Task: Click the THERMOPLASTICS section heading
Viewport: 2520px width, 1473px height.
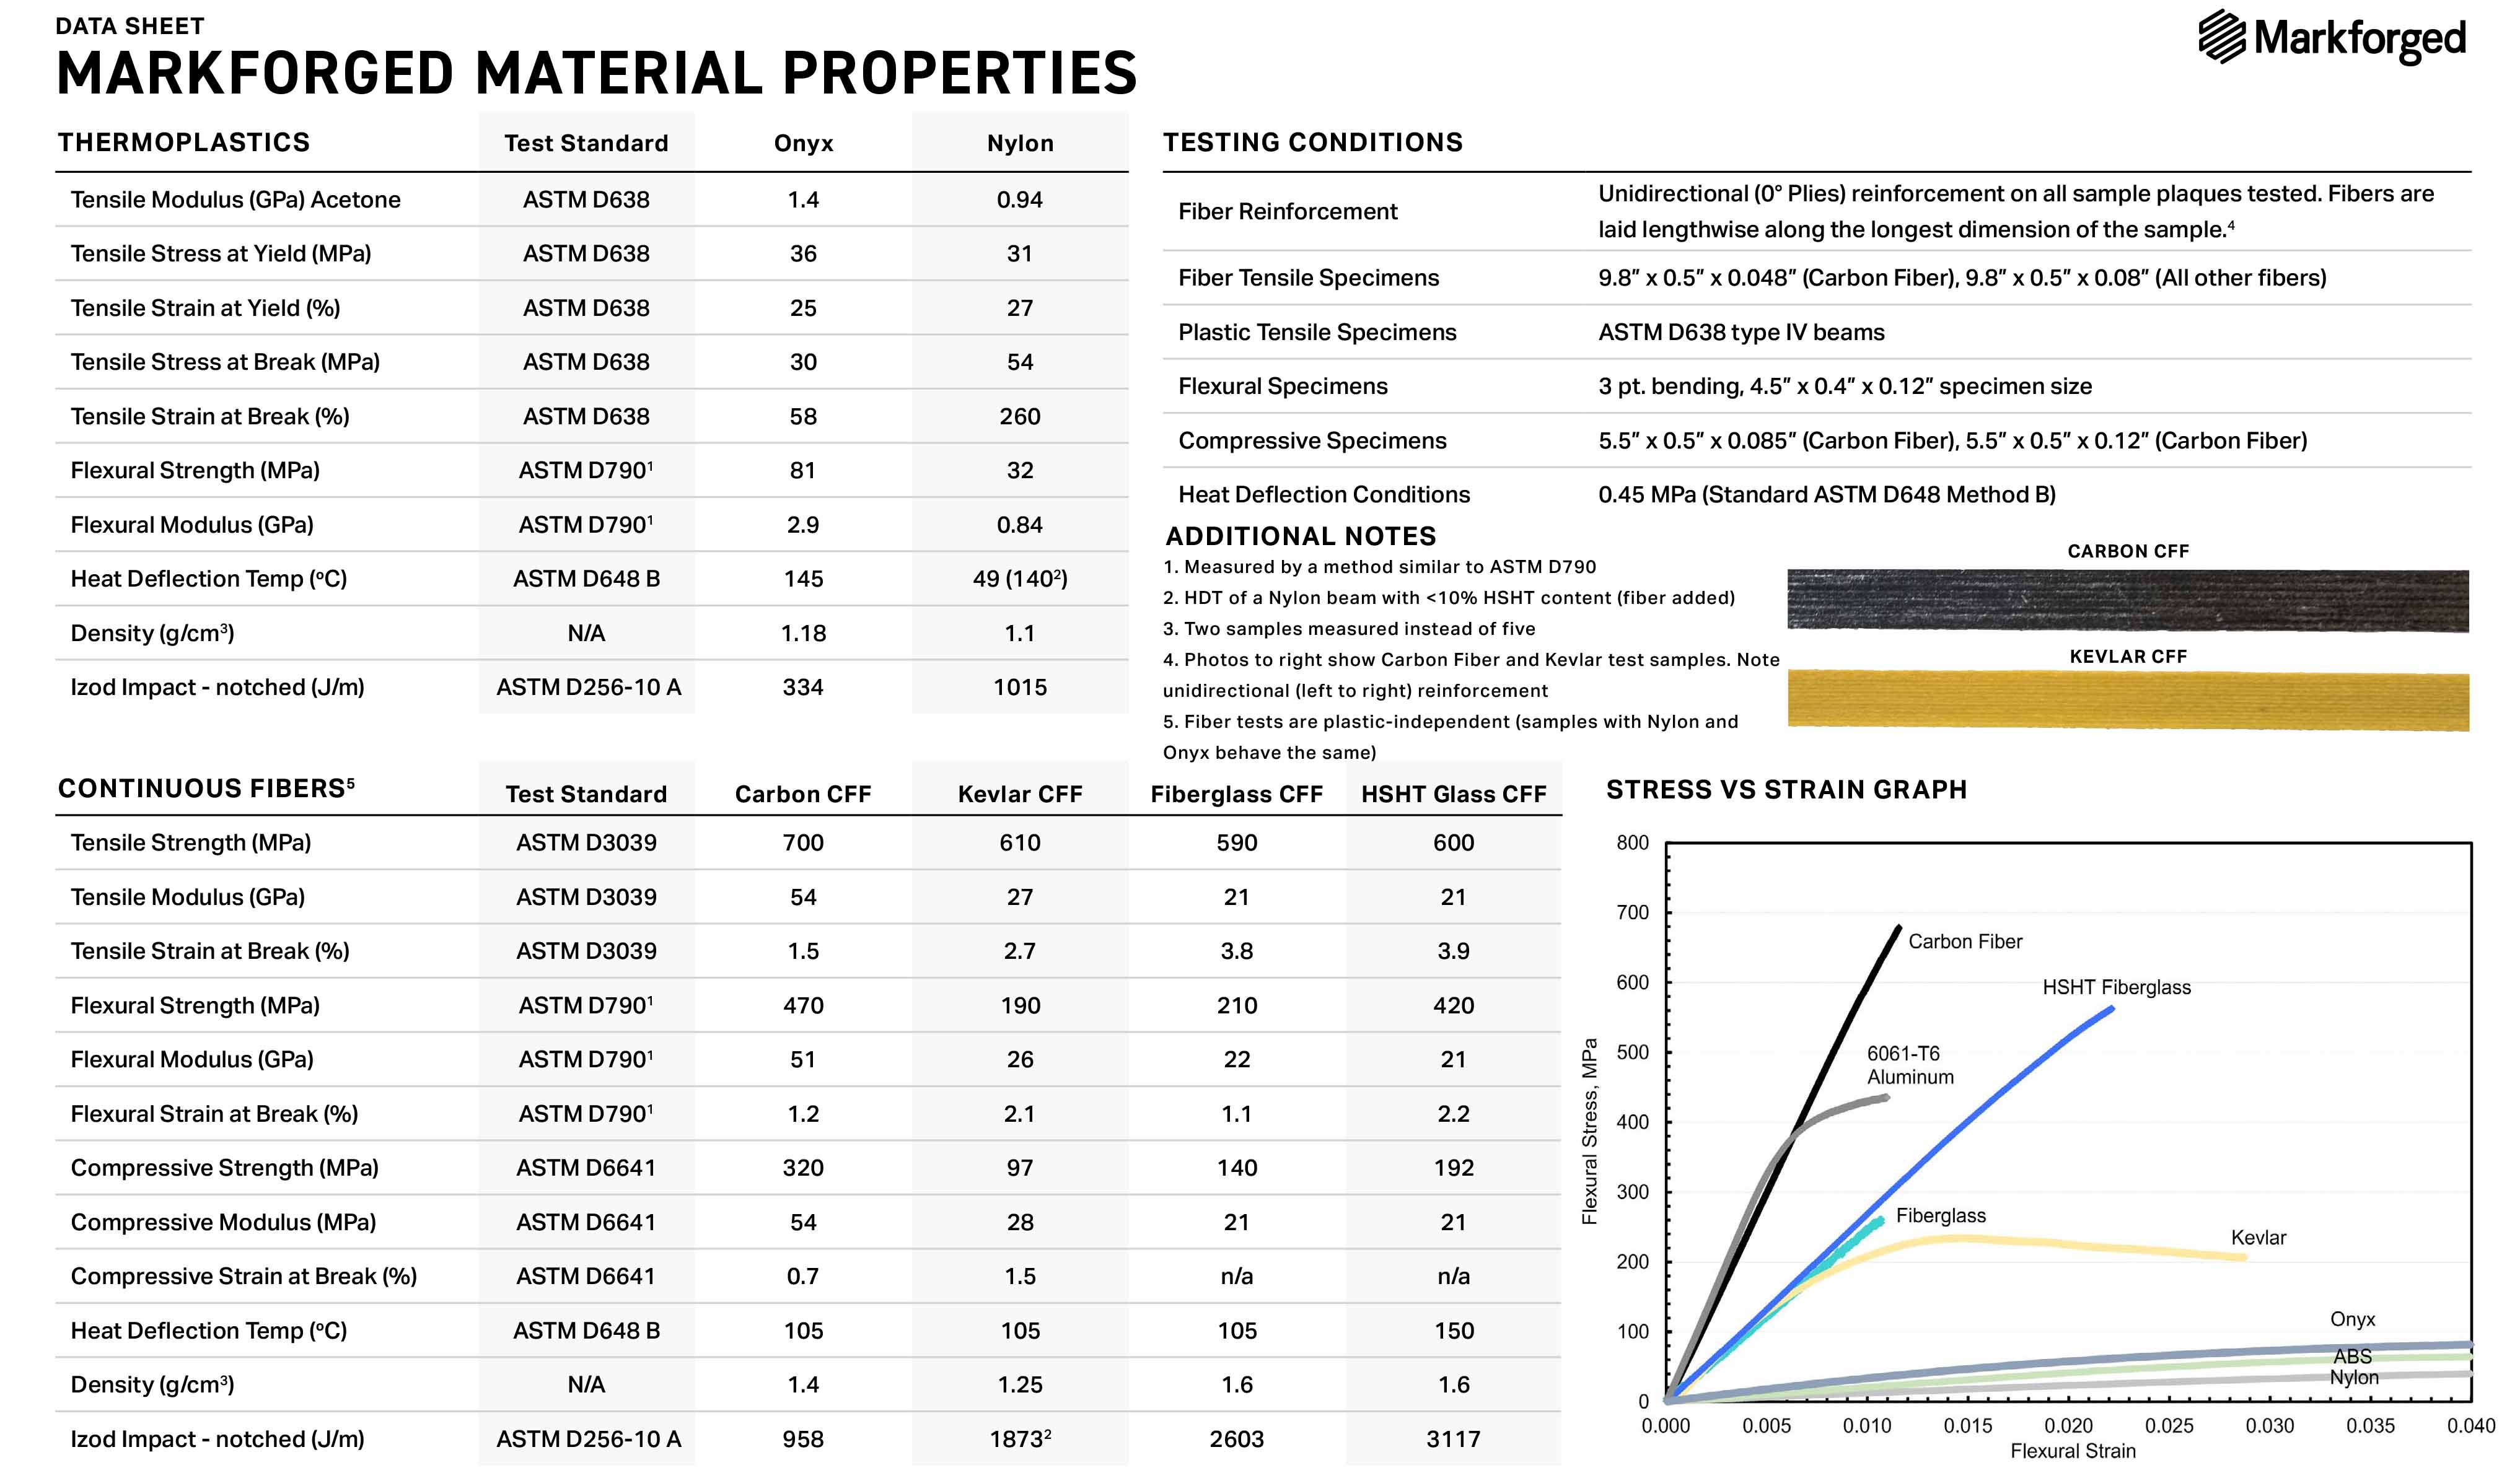Action: (x=184, y=142)
